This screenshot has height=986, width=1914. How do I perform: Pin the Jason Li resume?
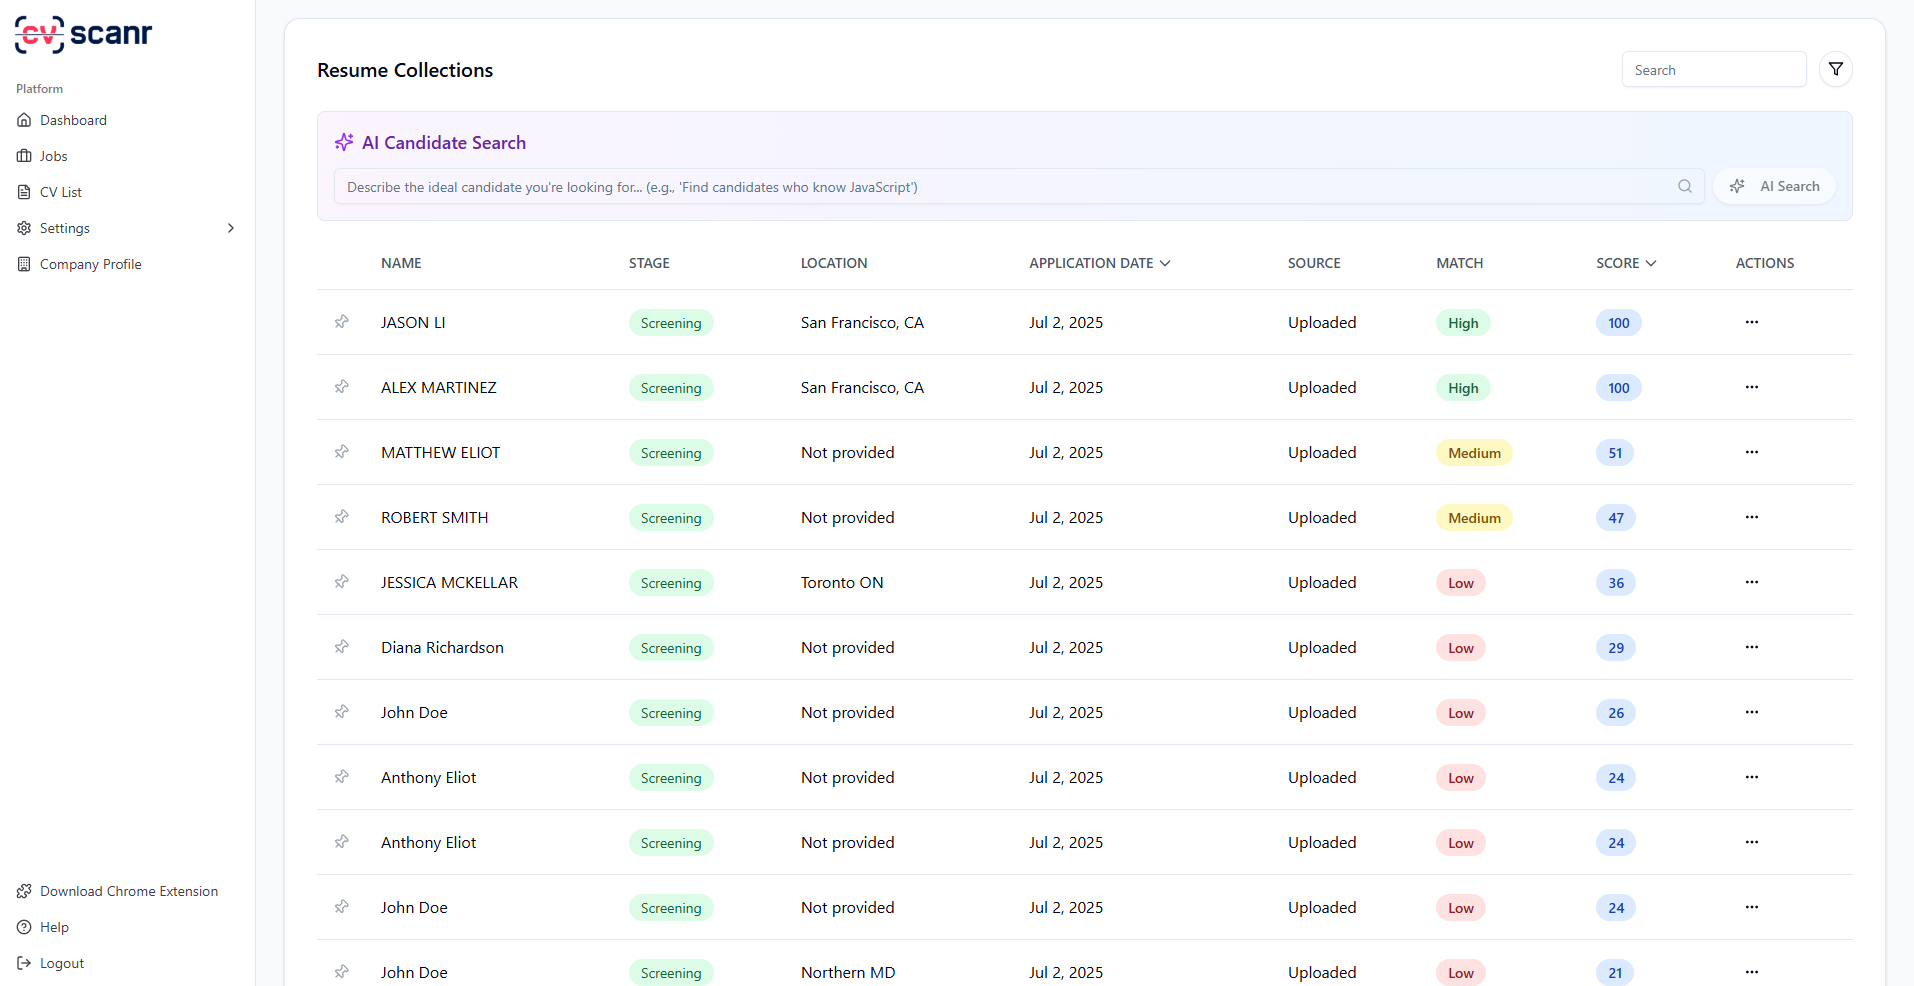pyautogui.click(x=342, y=322)
